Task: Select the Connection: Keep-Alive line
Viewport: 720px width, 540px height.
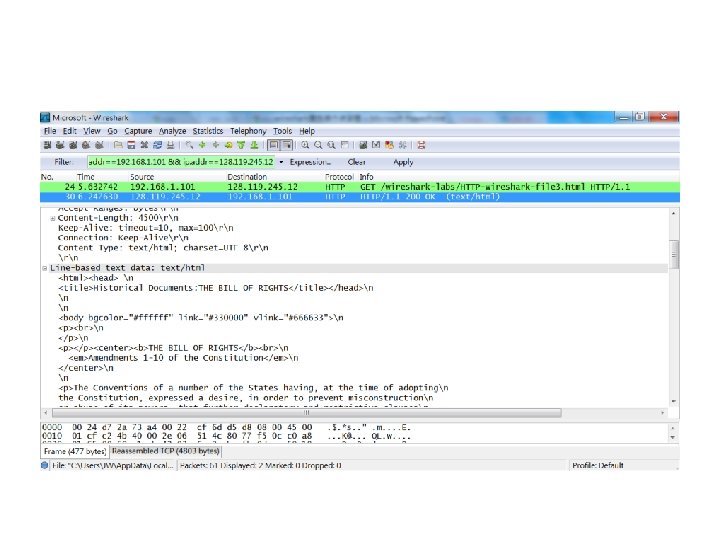Action: point(123,238)
